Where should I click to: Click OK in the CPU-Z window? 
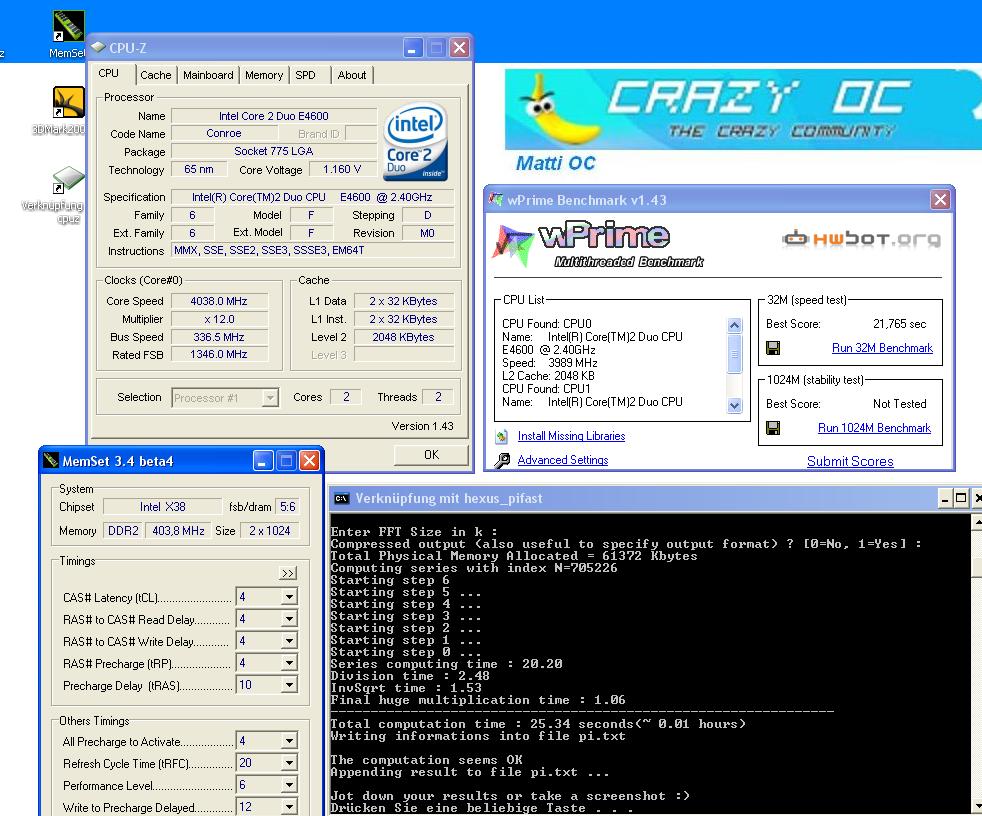point(432,455)
